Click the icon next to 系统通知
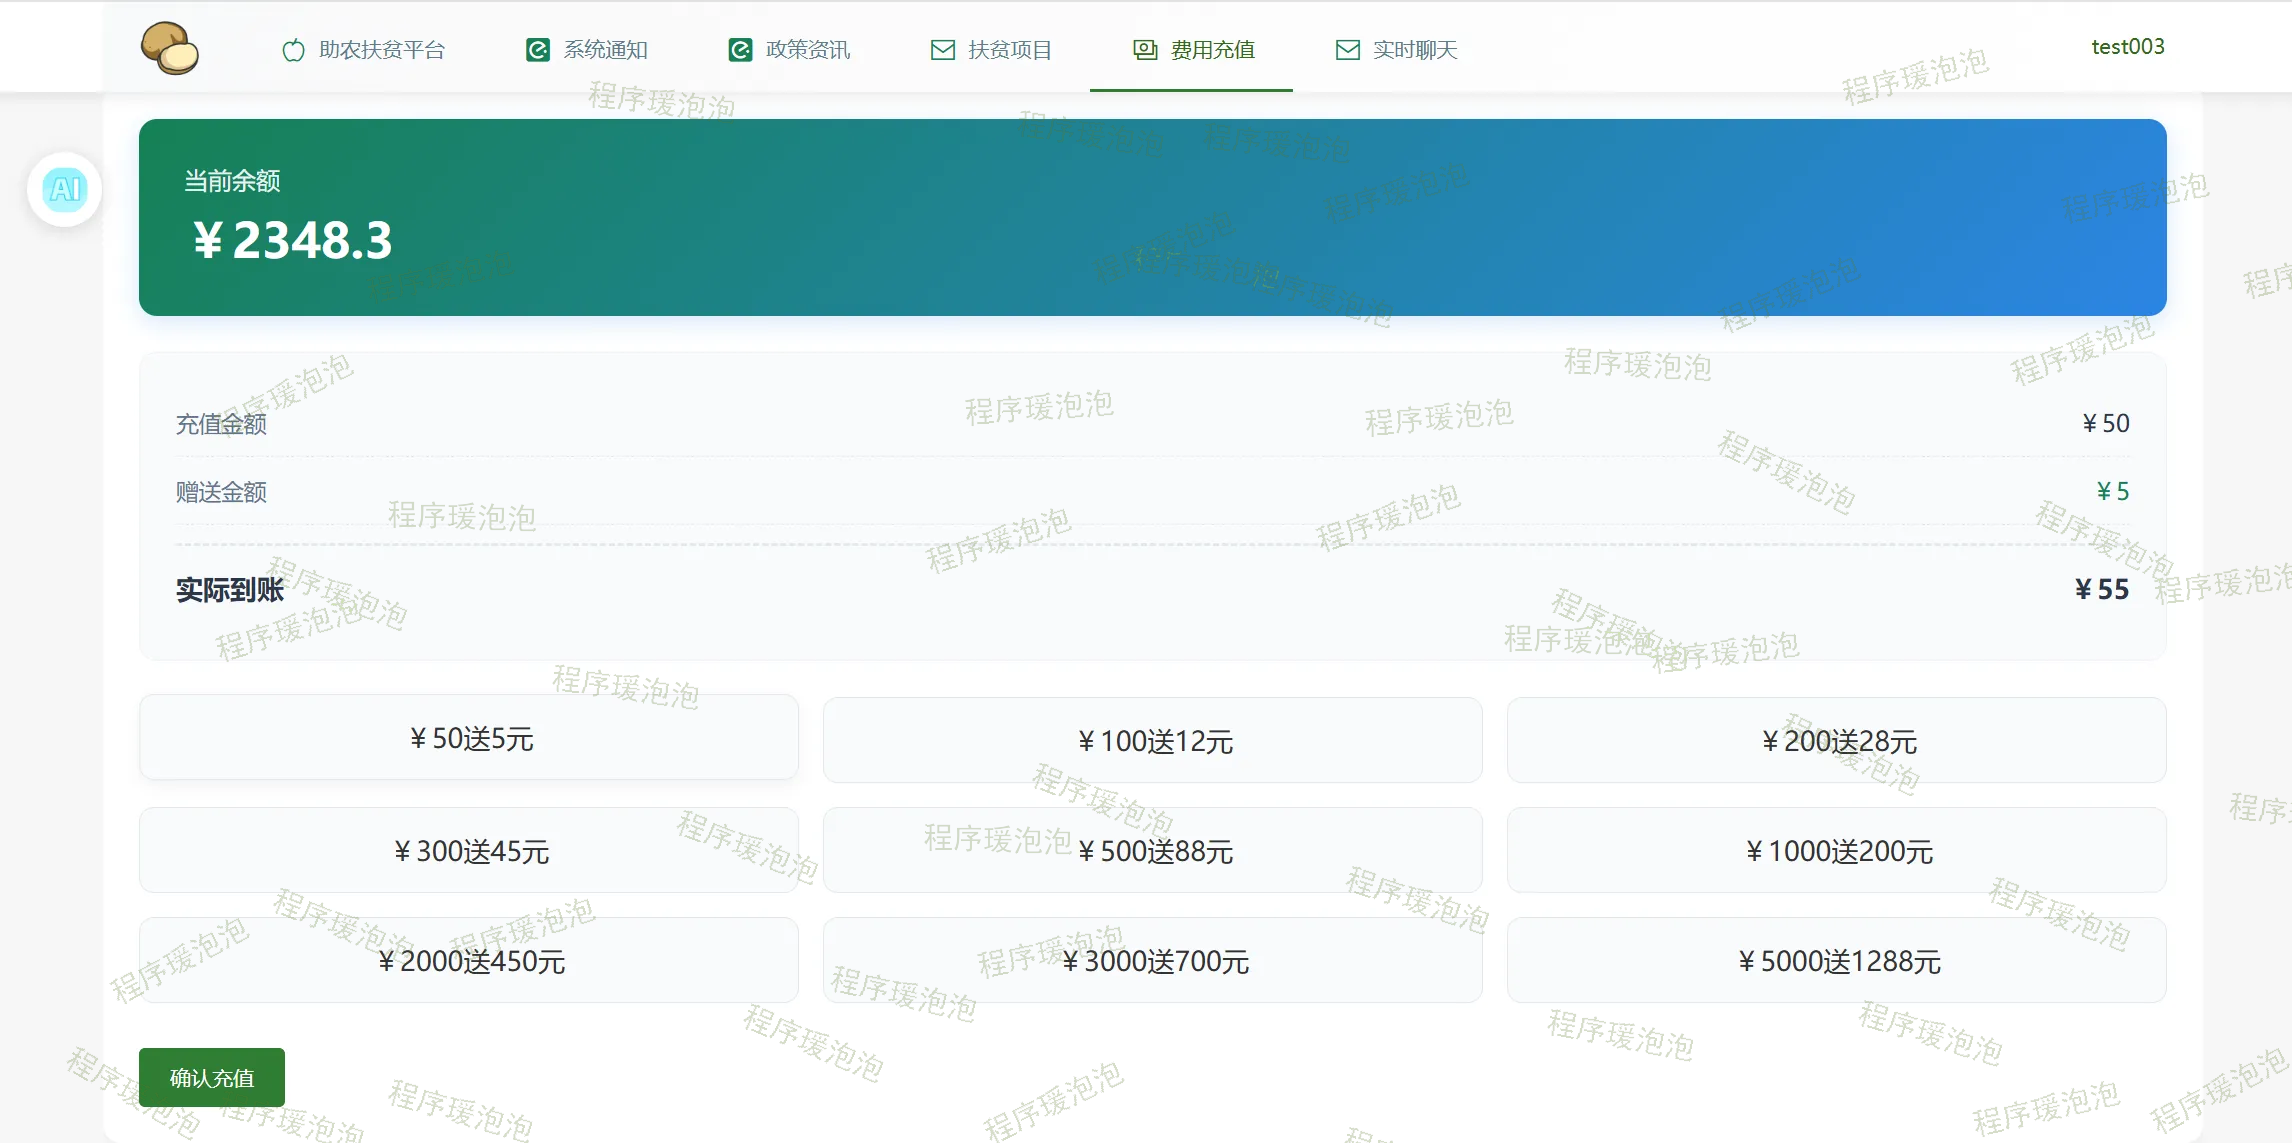This screenshot has height=1143, width=2292. point(538,50)
